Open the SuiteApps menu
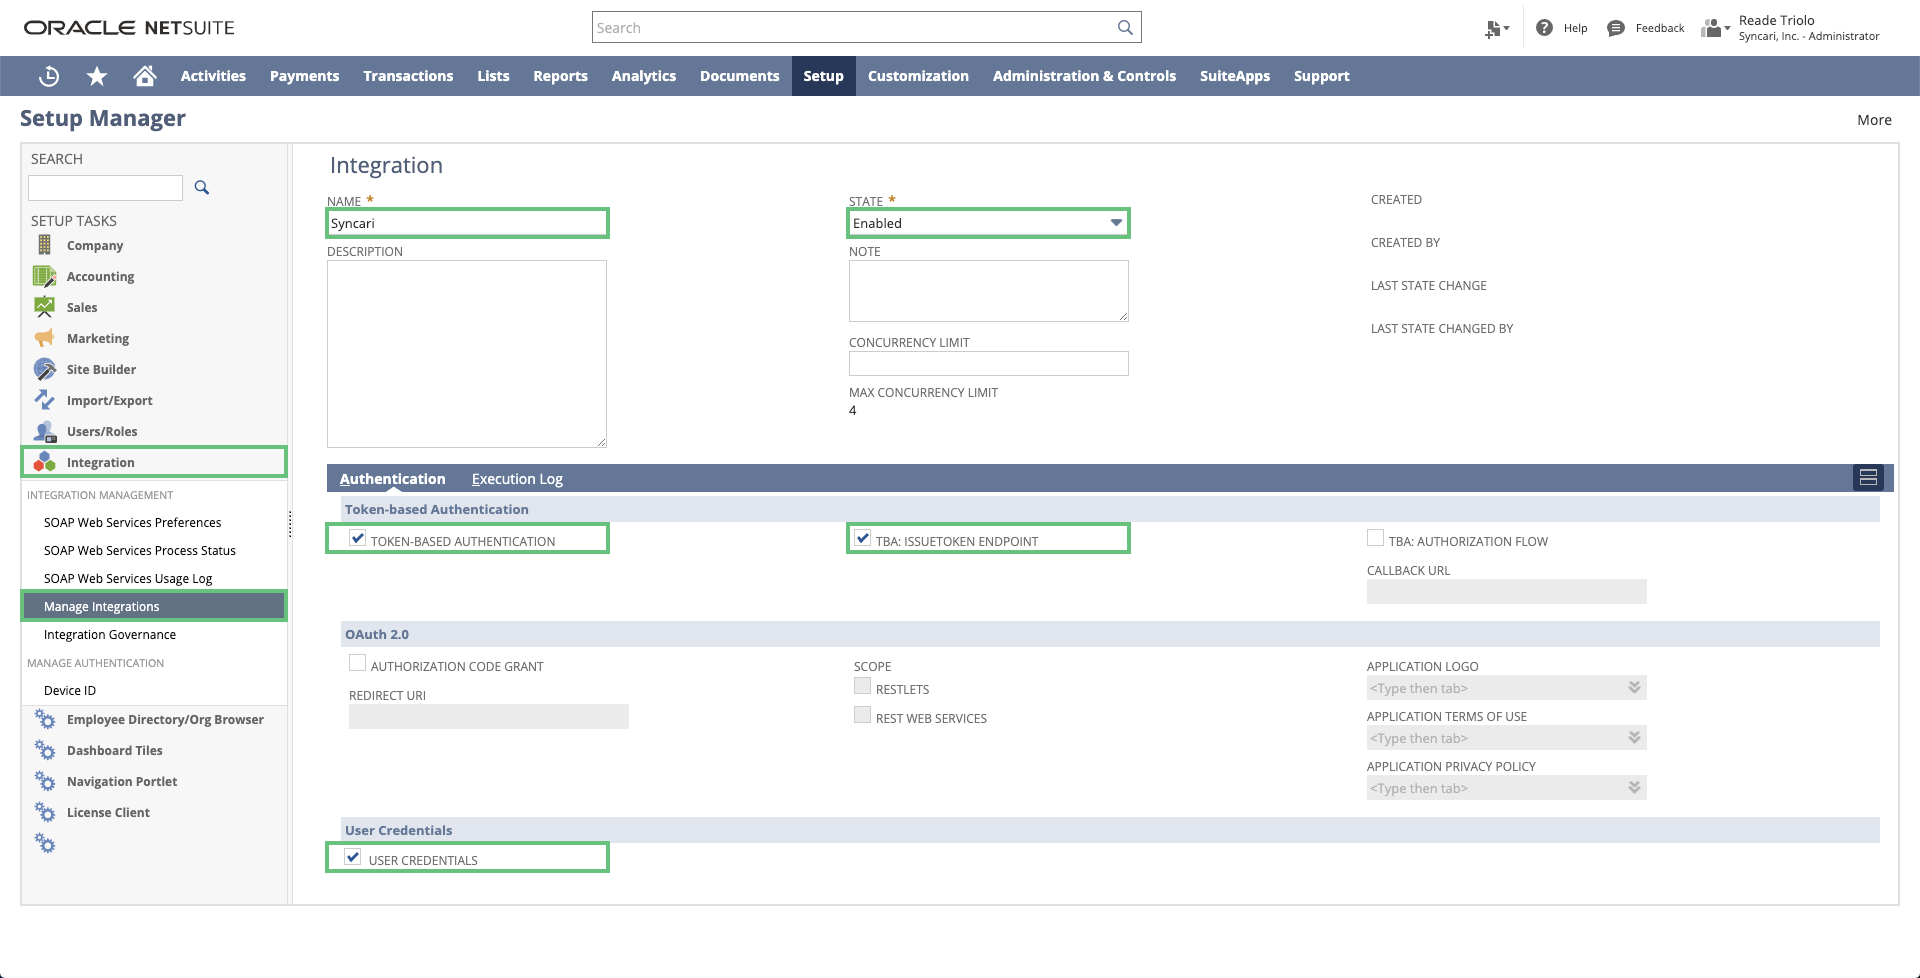This screenshot has width=1920, height=978. pos(1235,76)
